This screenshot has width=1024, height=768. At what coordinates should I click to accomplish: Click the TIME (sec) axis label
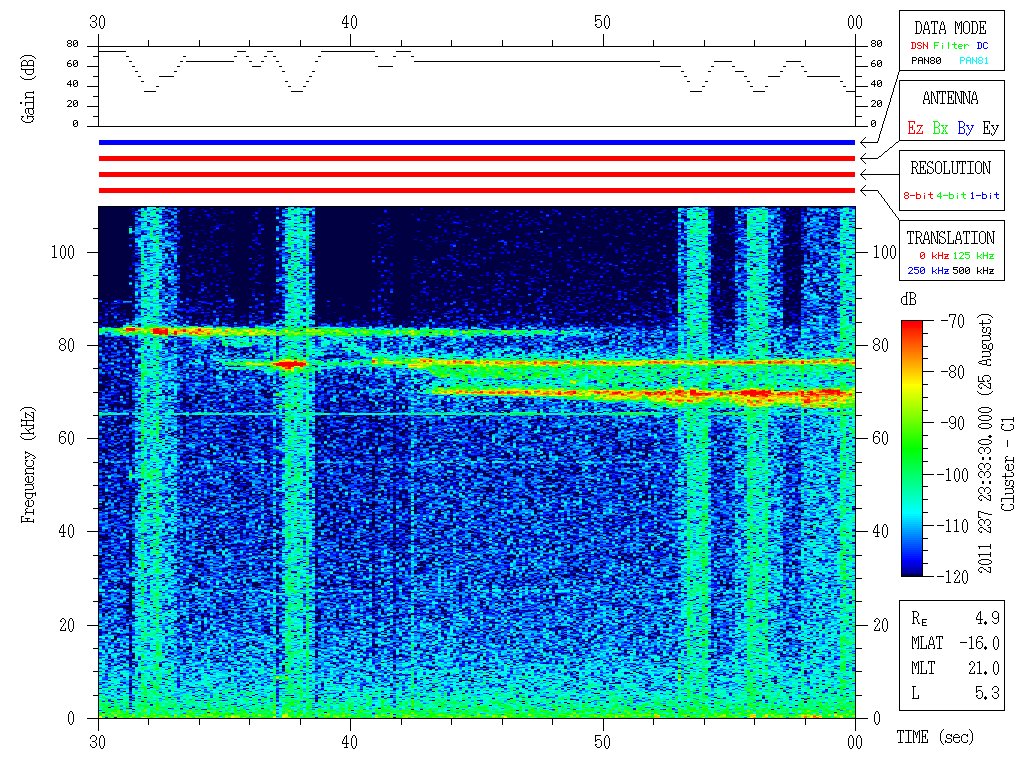[x=934, y=738]
